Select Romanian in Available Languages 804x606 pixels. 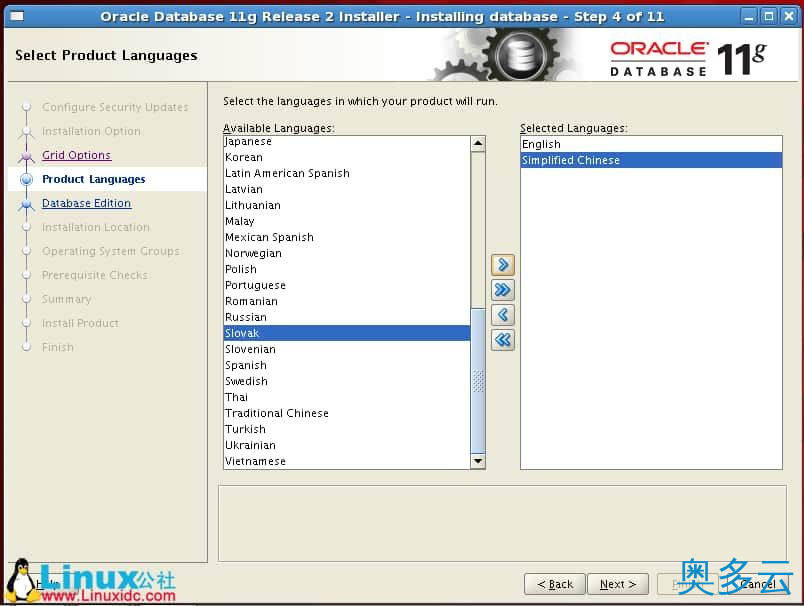347,301
